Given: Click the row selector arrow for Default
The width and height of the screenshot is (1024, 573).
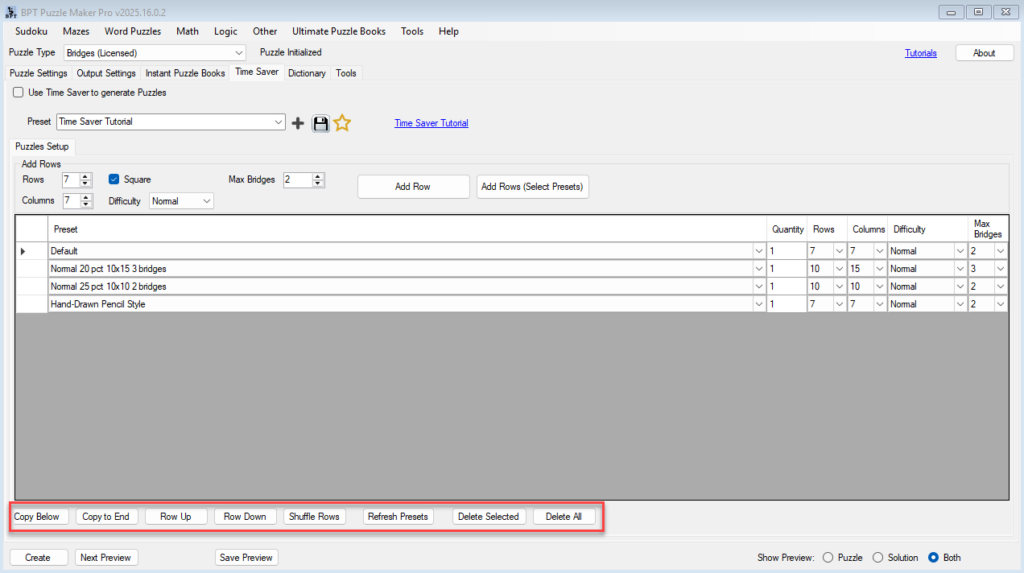Looking at the screenshot, I should pos(24,251).
